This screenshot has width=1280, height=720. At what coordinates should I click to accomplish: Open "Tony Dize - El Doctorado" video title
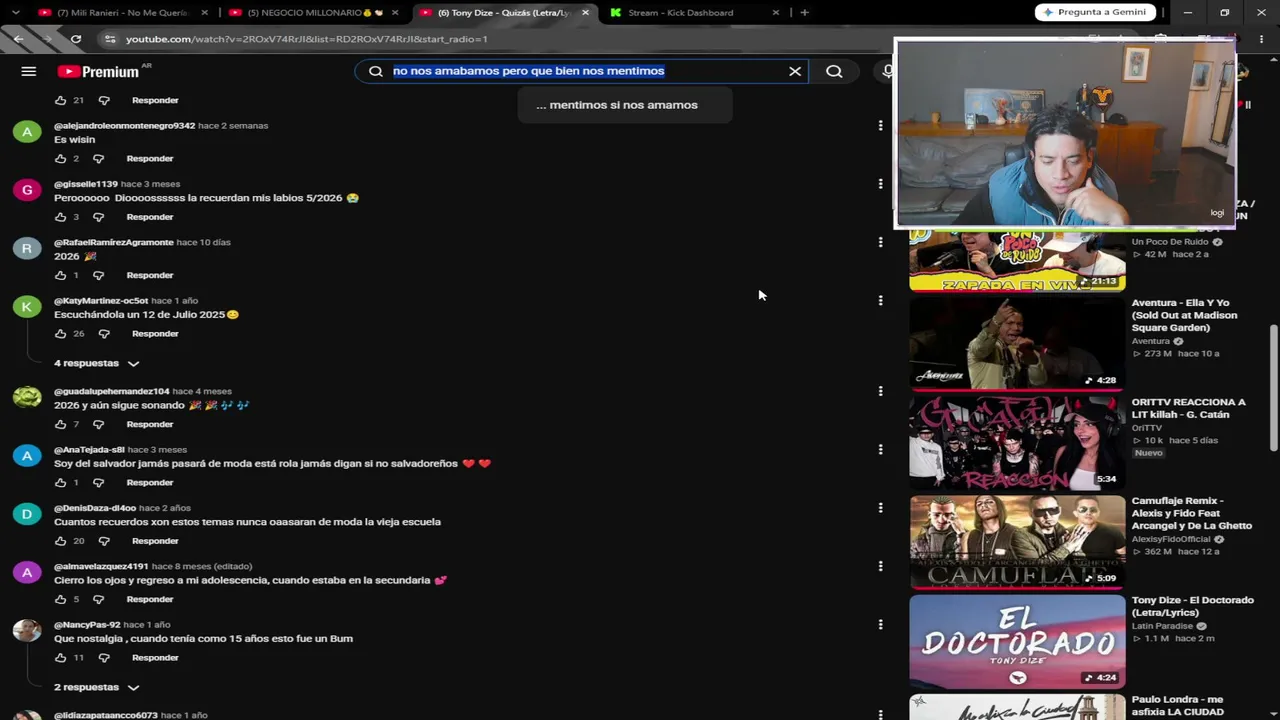(x=1192, y=606)
